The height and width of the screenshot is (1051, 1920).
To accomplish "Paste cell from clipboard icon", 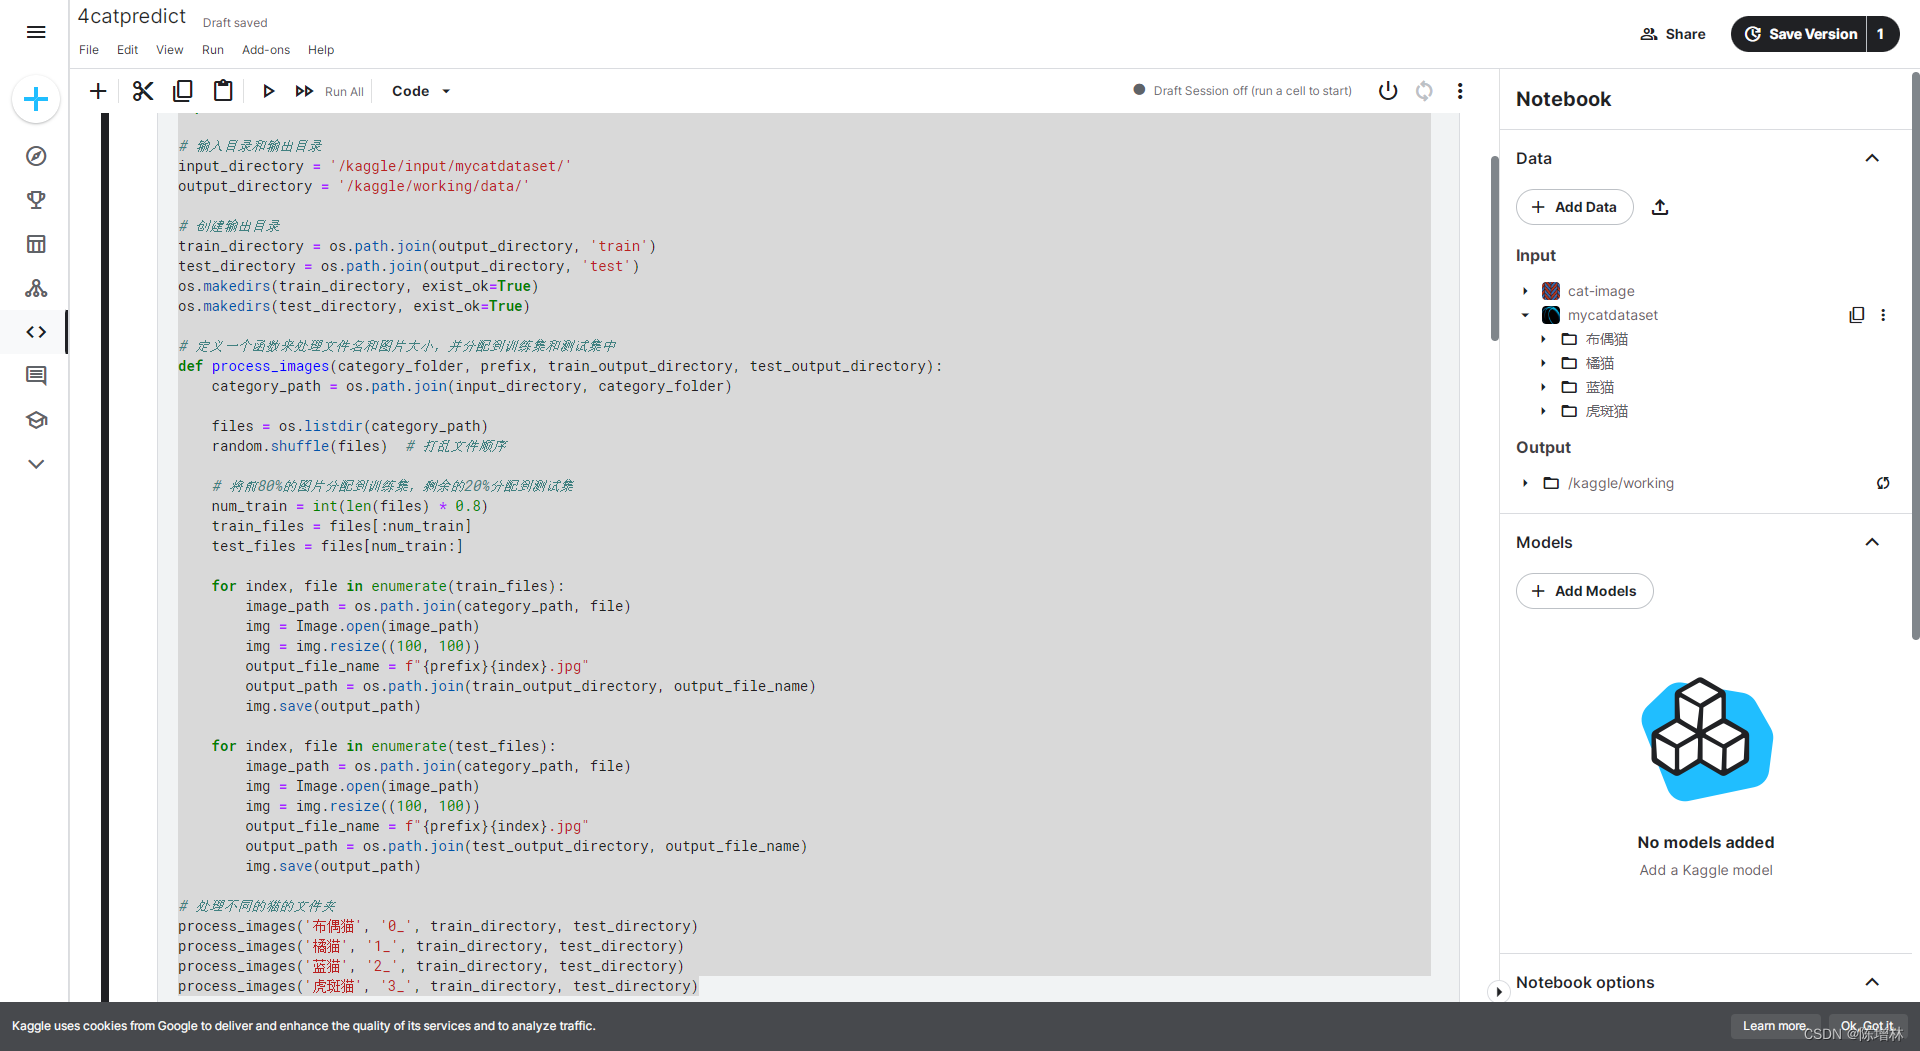I will pyautogui.click(x=223, y=91).
